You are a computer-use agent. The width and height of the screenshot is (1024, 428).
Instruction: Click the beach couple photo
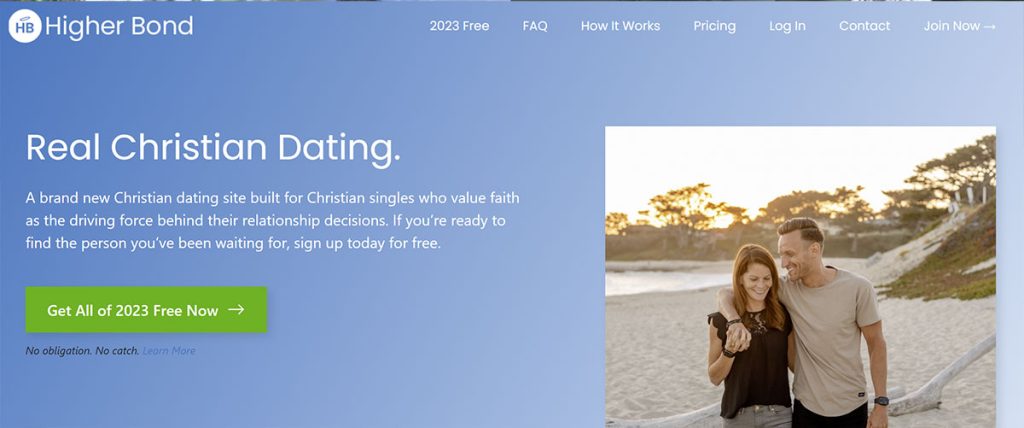pos(801,277)
